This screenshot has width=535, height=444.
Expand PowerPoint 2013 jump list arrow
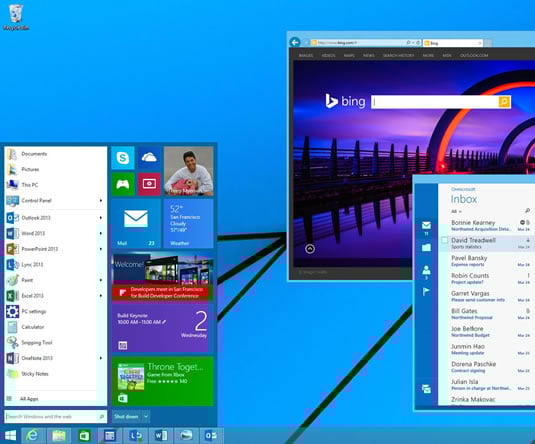pos(101,249)
